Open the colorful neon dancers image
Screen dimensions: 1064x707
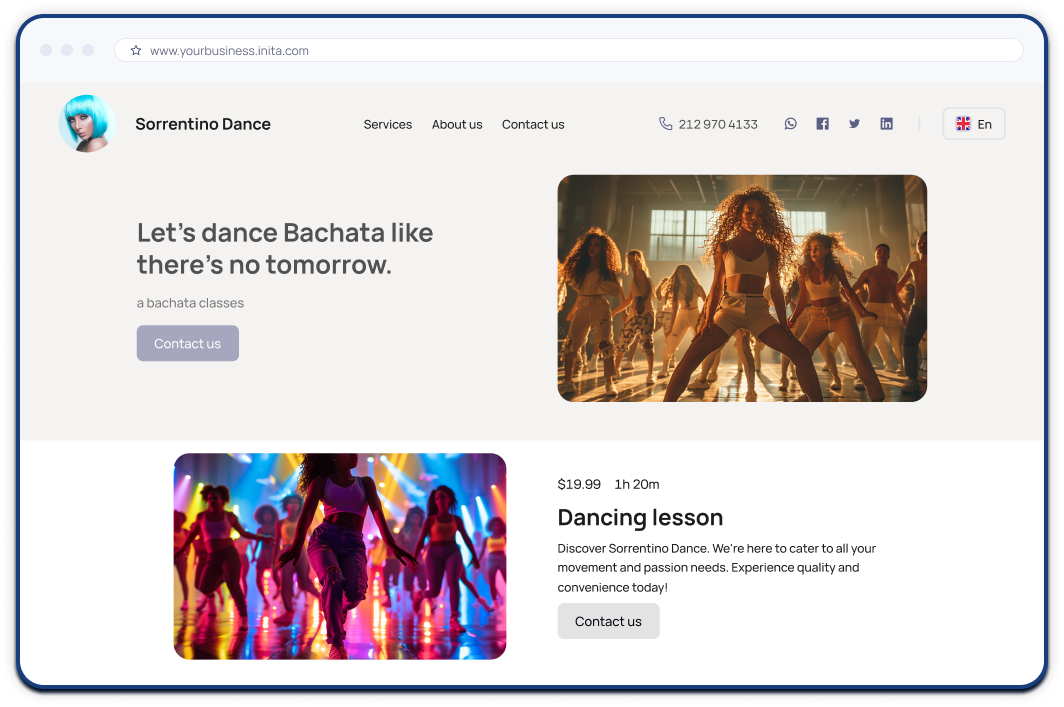click(340, 556)
